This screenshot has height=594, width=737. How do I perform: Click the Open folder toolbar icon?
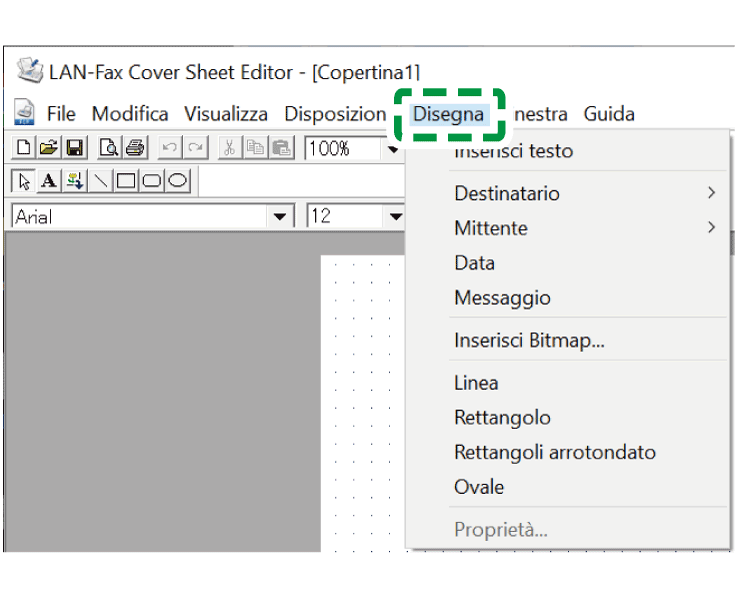pyautogui.click(x=49, y=148)
